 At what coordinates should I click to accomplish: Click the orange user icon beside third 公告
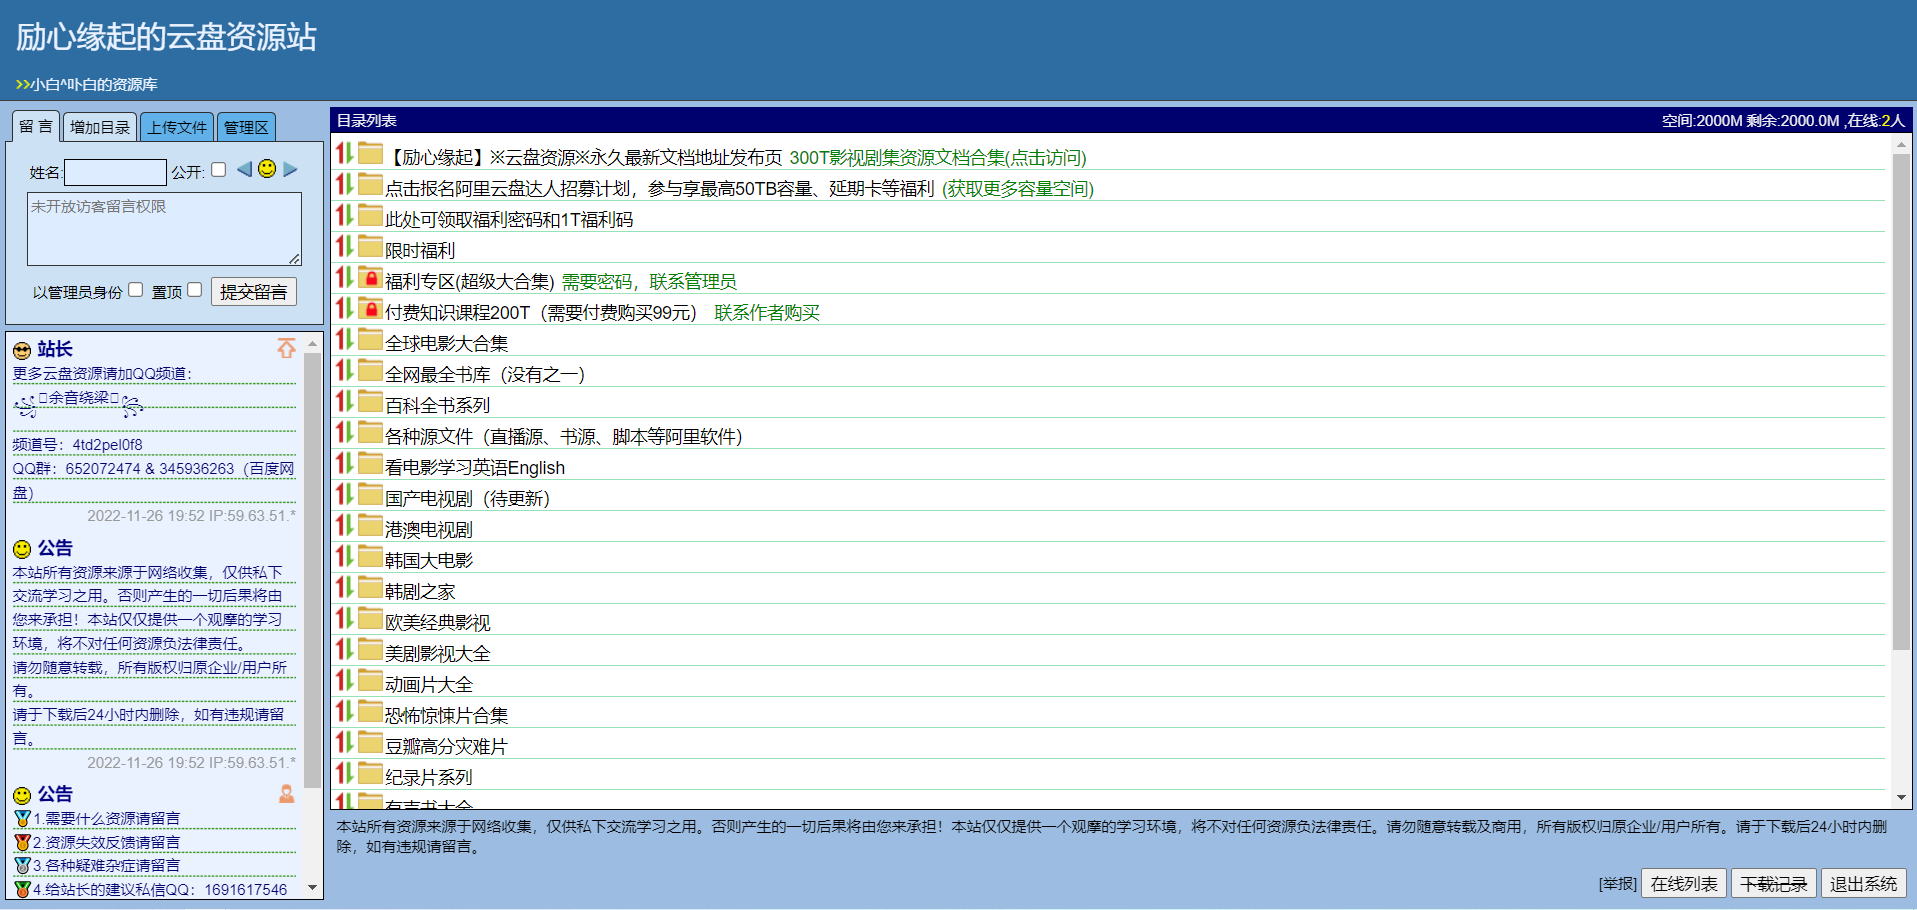tap(286, 794)
